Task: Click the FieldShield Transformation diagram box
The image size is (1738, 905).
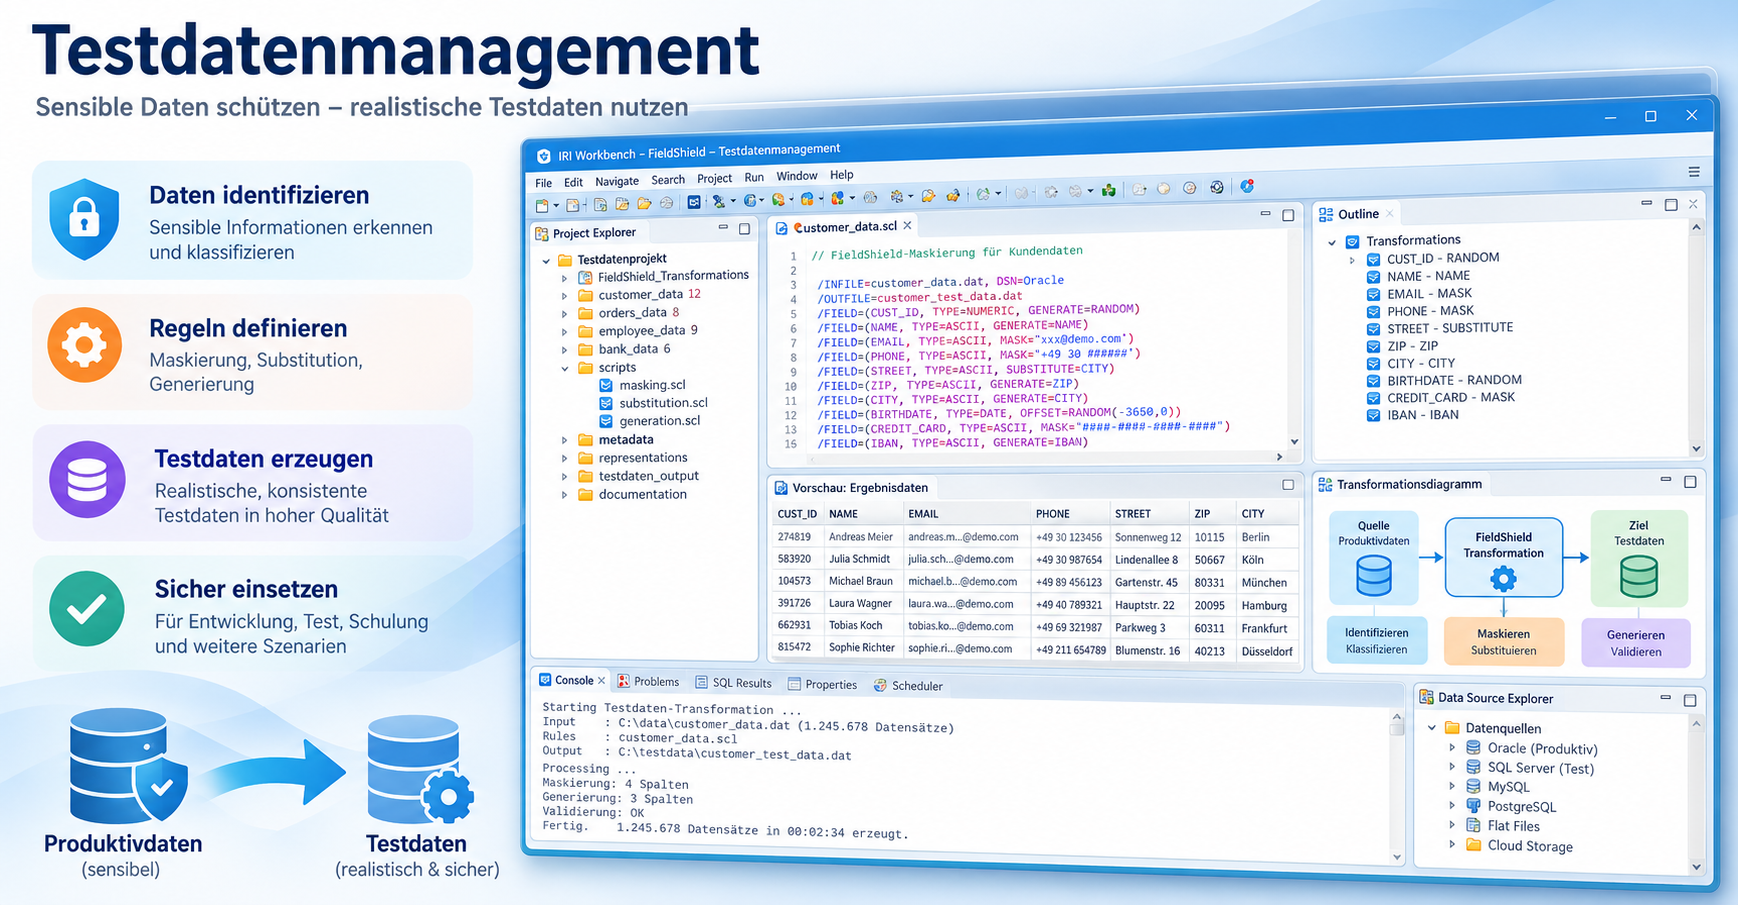Action: pyautogui.click(x=1503, y=558)
